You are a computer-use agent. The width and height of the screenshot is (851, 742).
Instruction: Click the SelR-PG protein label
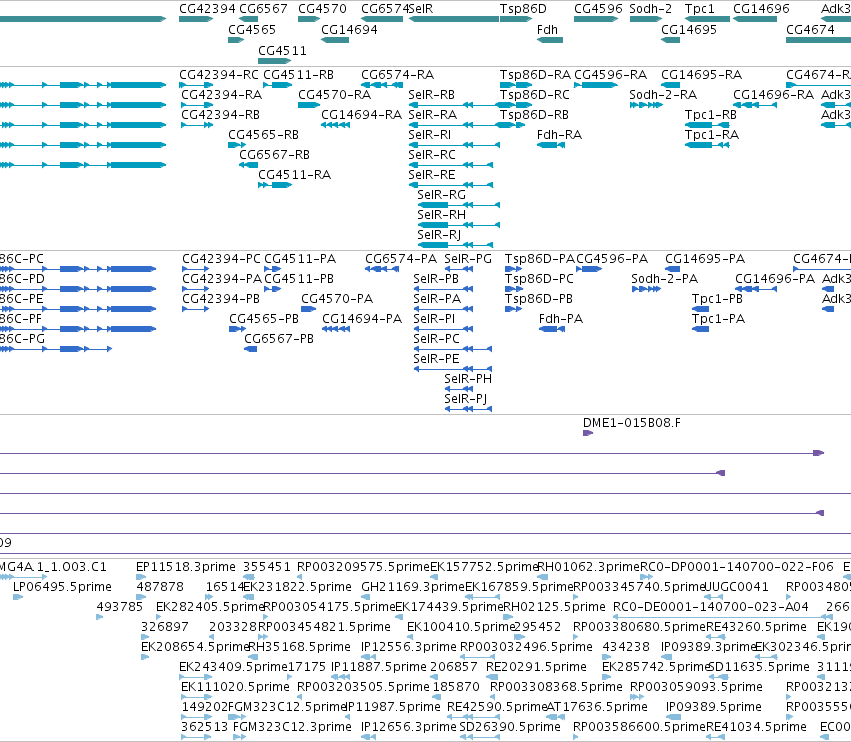click(468, 258)
